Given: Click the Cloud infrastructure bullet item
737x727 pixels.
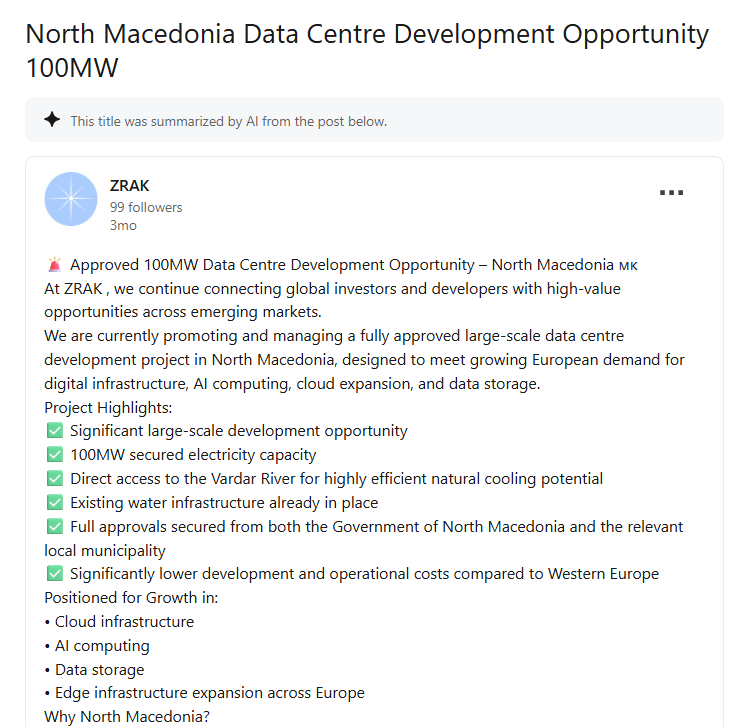Looking at the screenshot, I should [119, 621].
